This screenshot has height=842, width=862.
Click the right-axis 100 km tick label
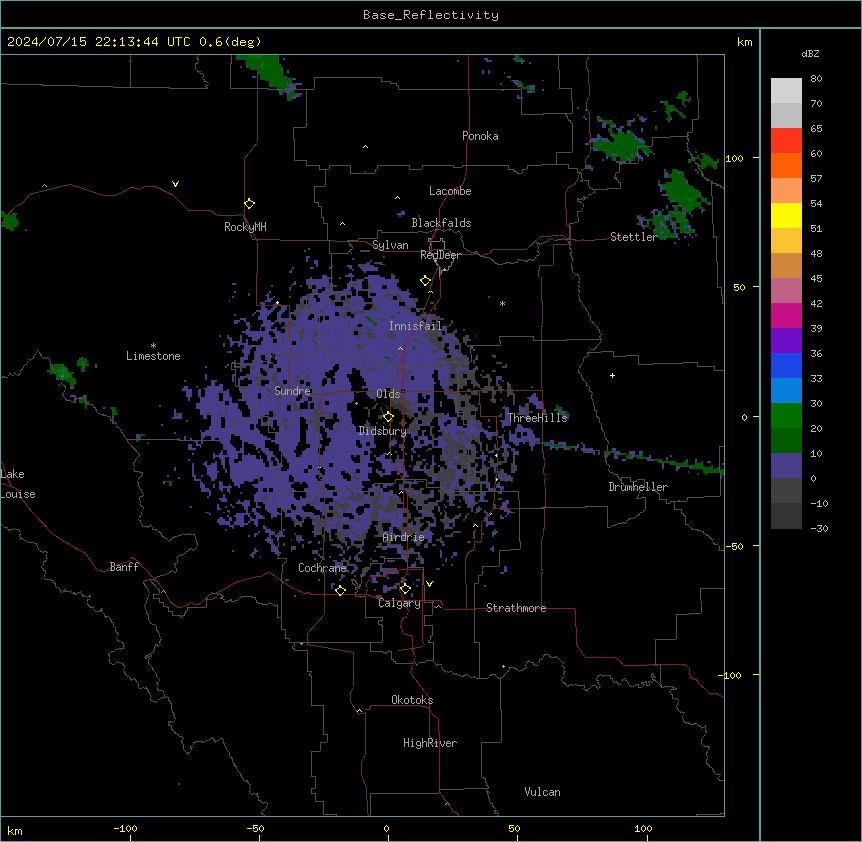734,158
